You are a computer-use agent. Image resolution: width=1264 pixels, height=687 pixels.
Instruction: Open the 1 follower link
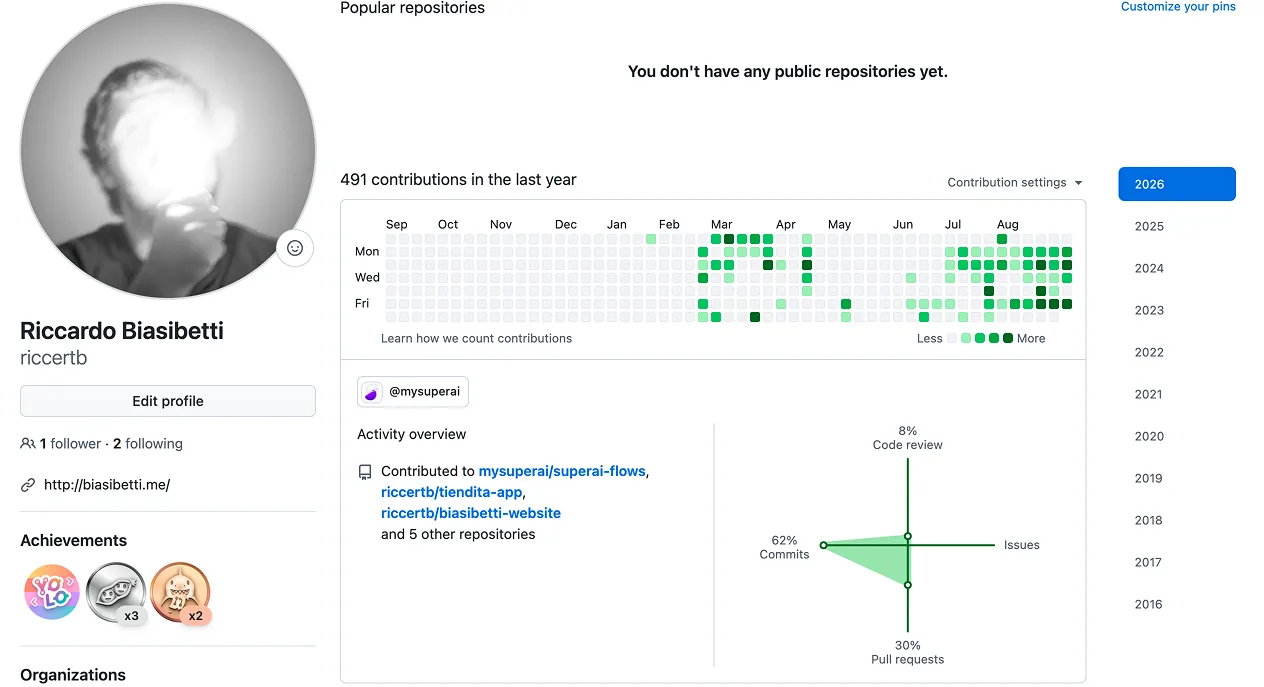[x=70, y=443]
